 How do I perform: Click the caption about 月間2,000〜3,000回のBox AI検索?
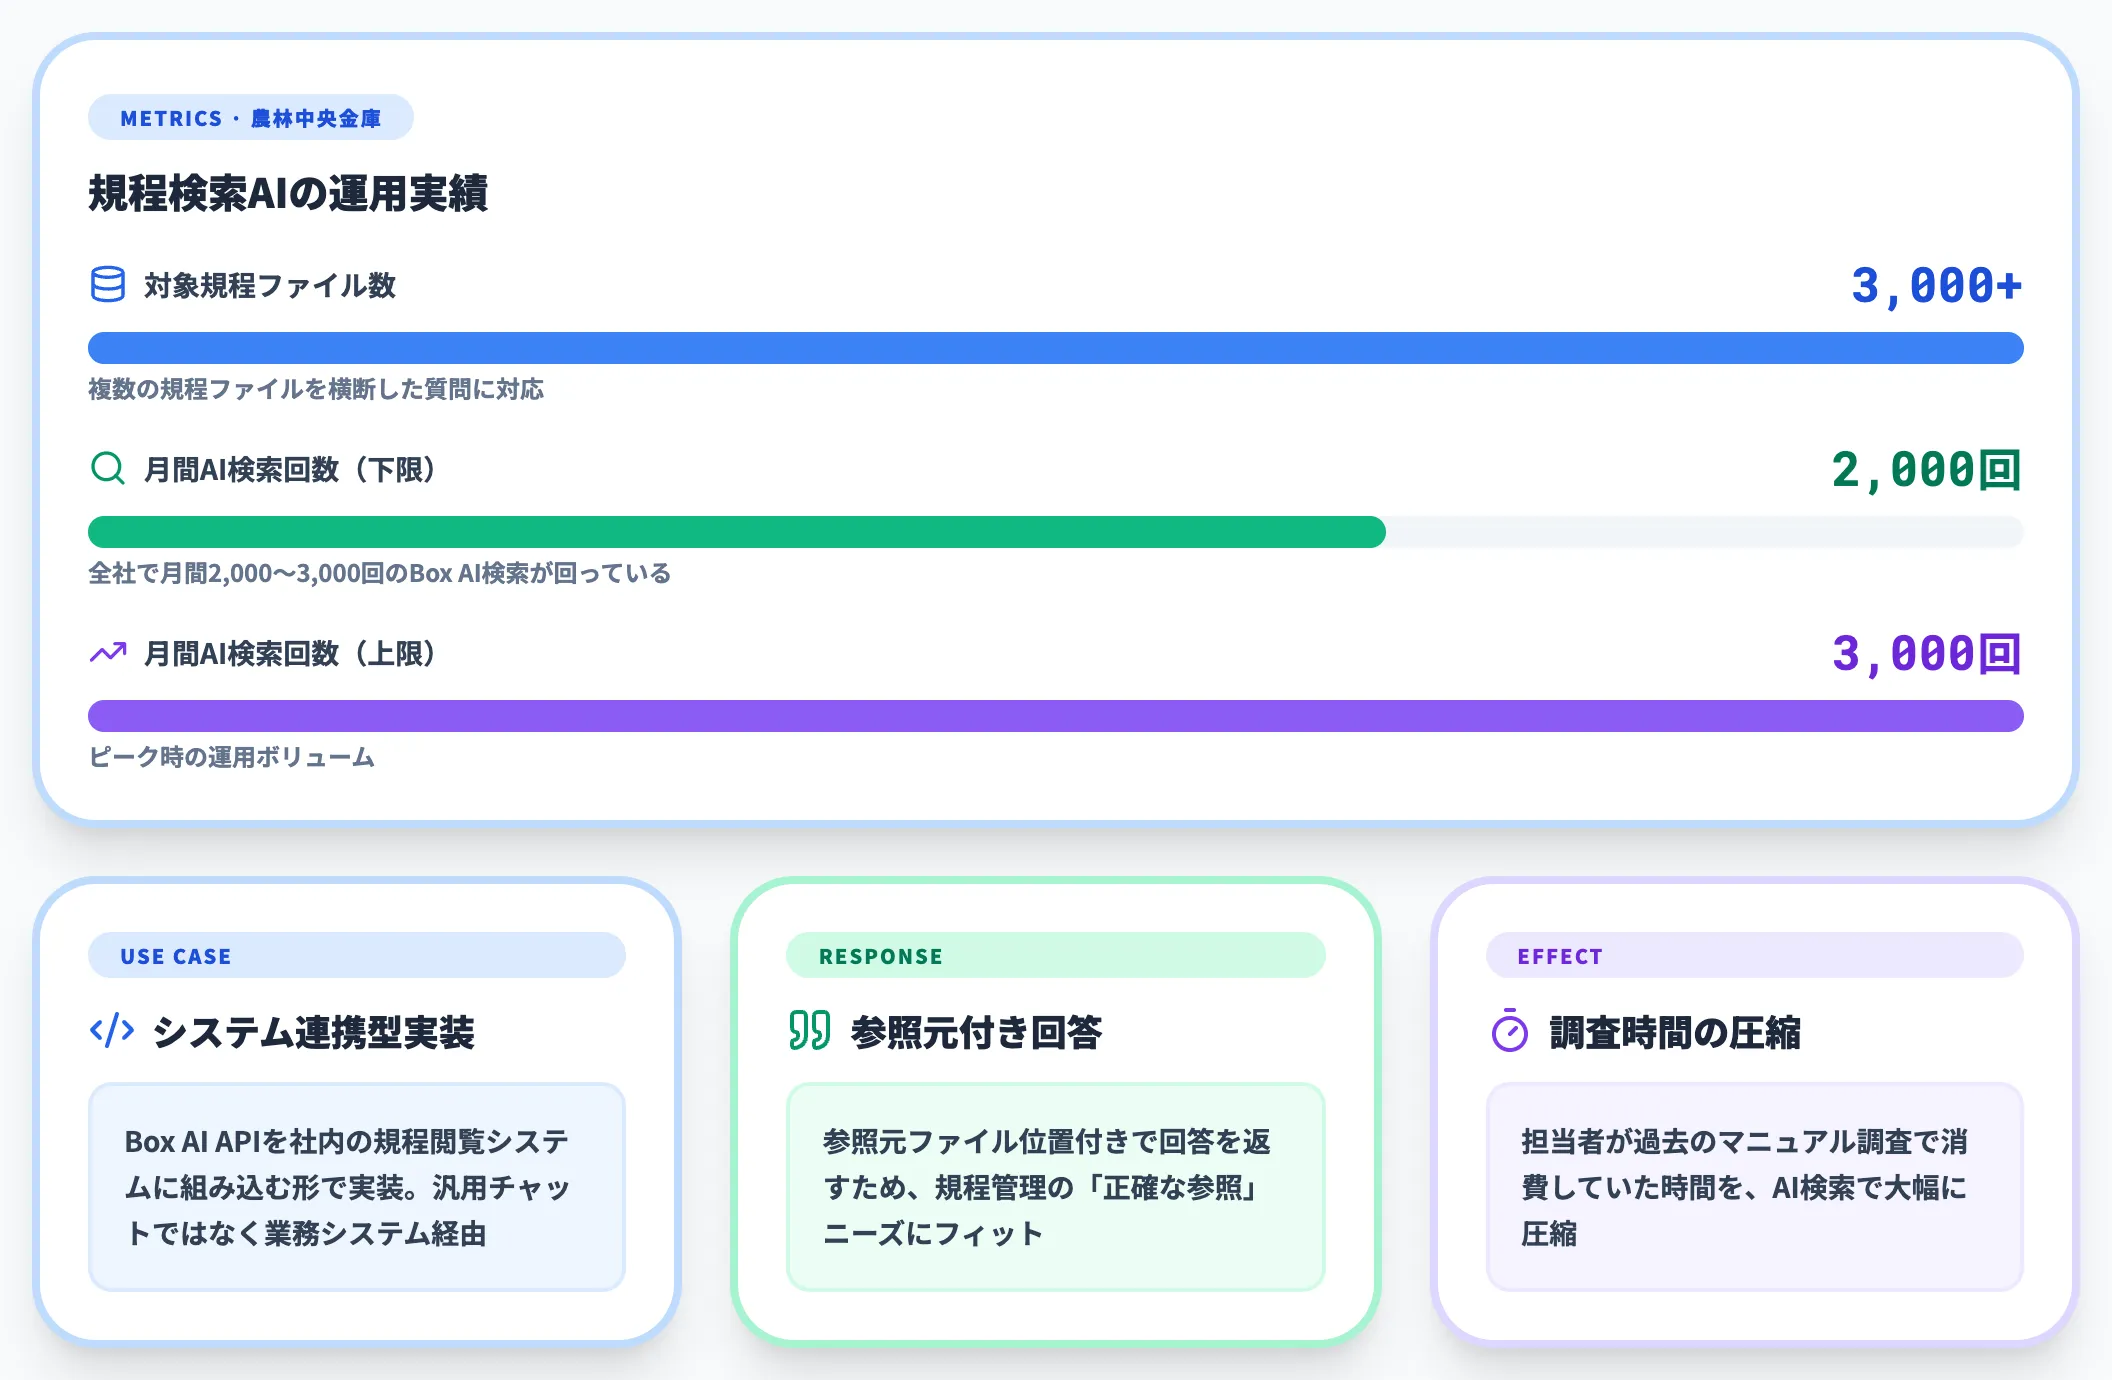click(x=379, y=573)
